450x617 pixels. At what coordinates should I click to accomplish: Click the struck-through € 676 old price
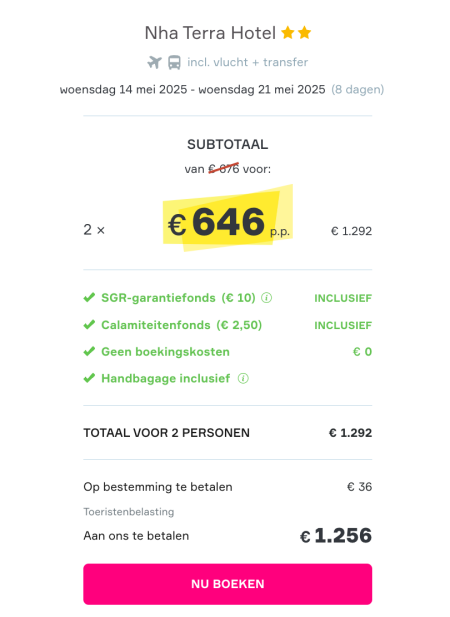[x=223, y=169]
